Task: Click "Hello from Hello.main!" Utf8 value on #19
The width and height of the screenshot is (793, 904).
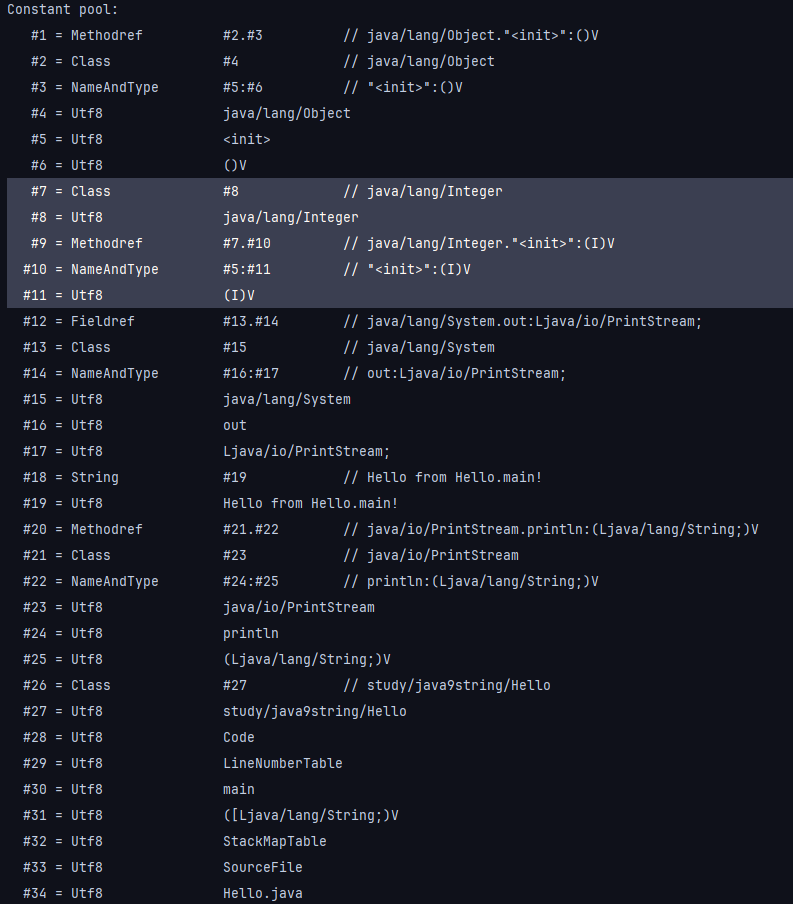Action: pos(310,503)
